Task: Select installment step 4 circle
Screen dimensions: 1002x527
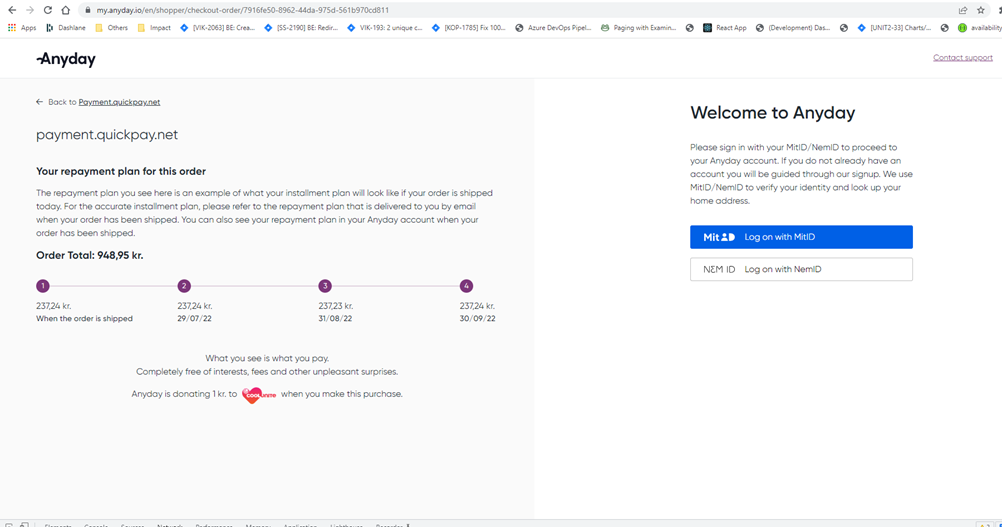Action: coord(466,286)
